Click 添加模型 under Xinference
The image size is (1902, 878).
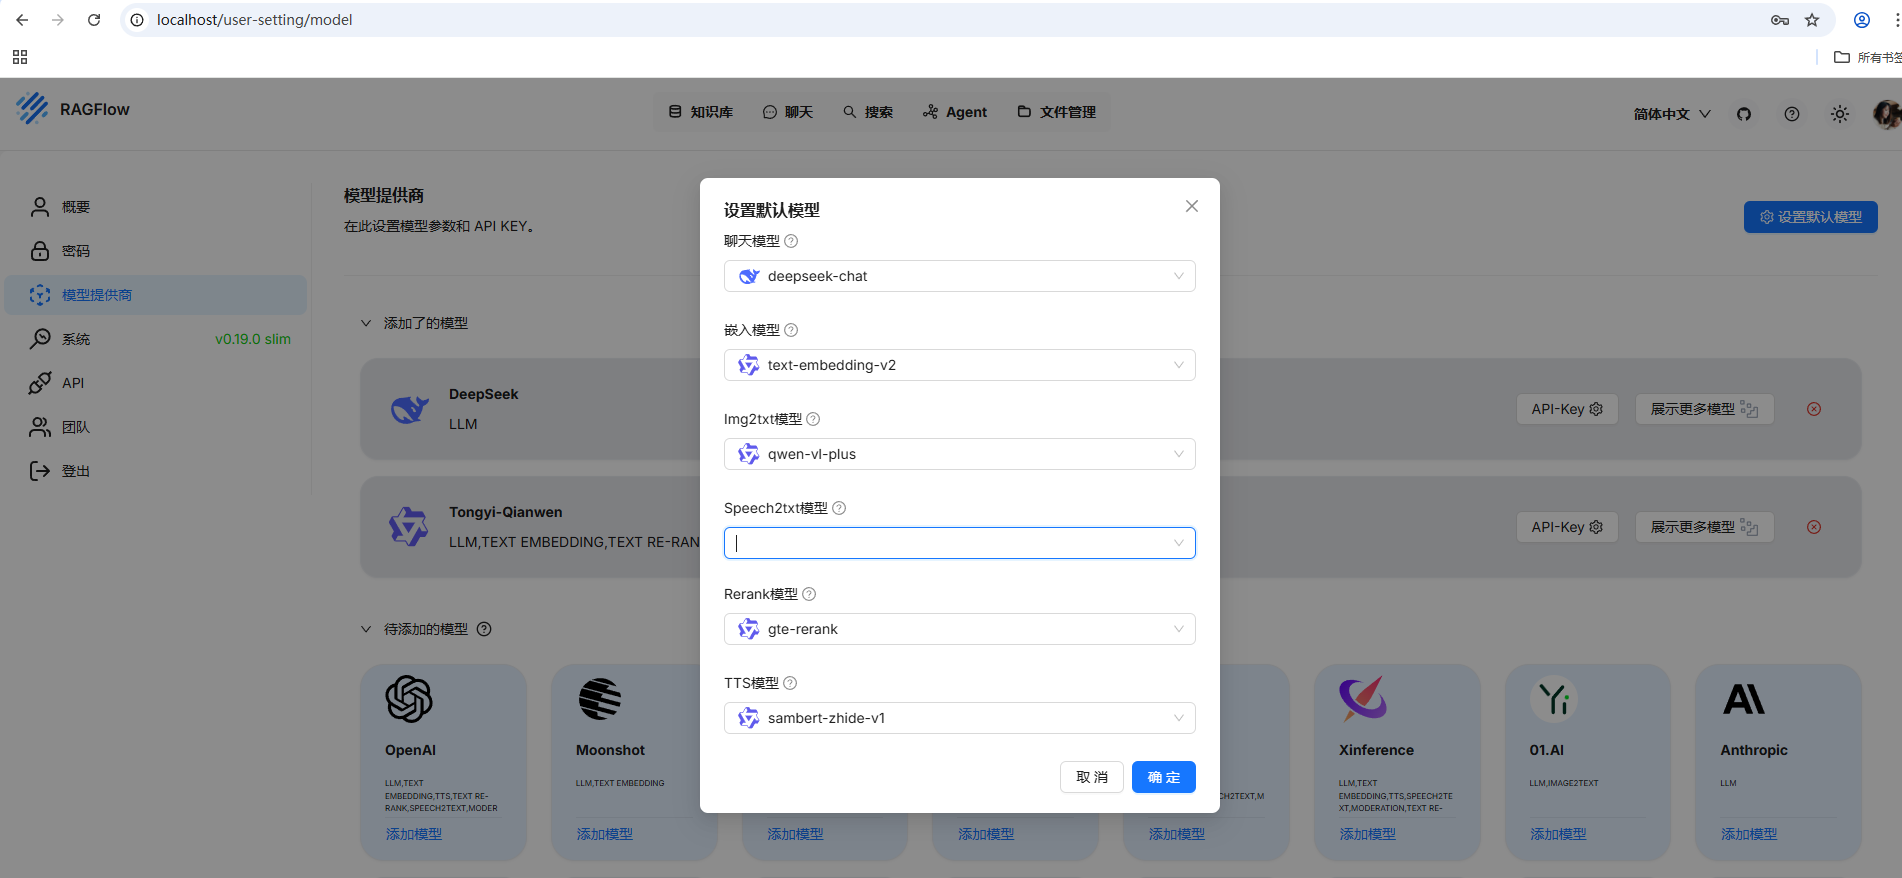pyautogui.click(x=1368, y=834)
